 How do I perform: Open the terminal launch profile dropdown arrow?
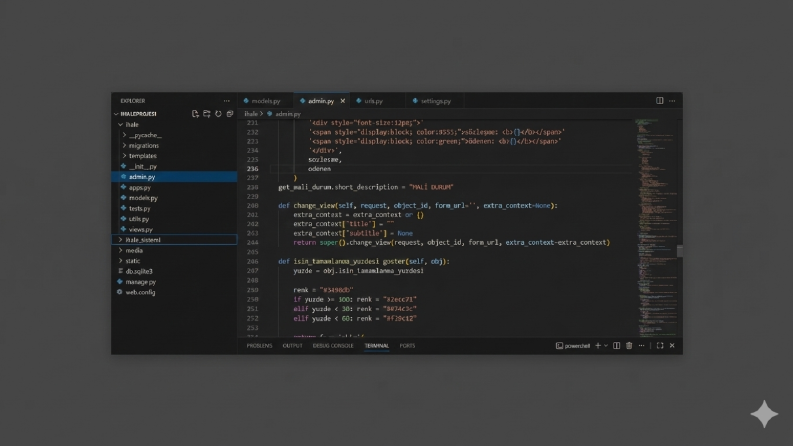click(x=605, y=345)
